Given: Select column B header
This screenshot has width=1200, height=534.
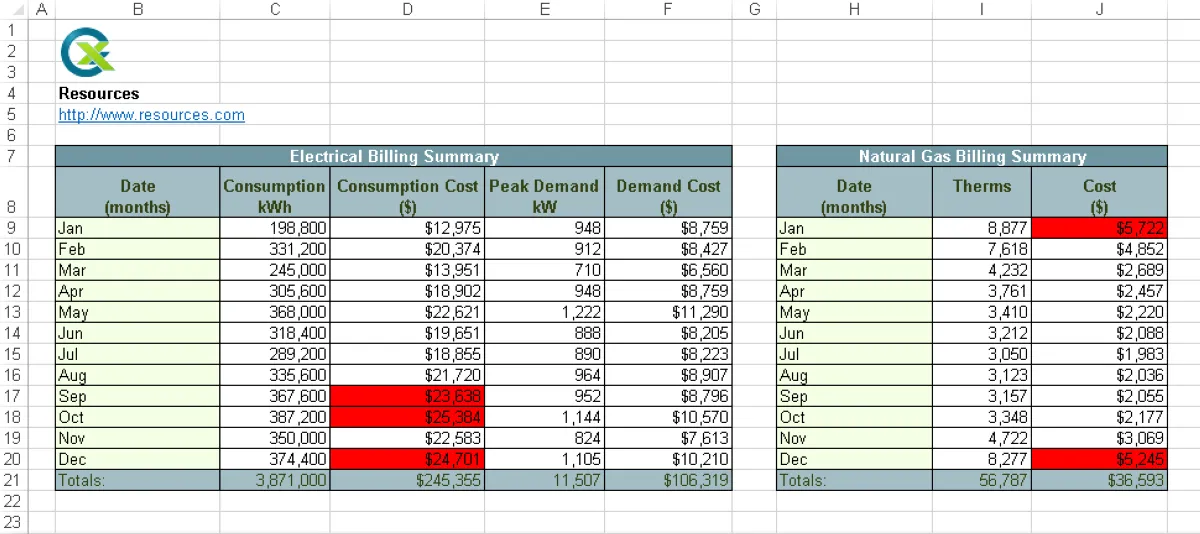Looking at the screenshot, I should coord(138,9).
